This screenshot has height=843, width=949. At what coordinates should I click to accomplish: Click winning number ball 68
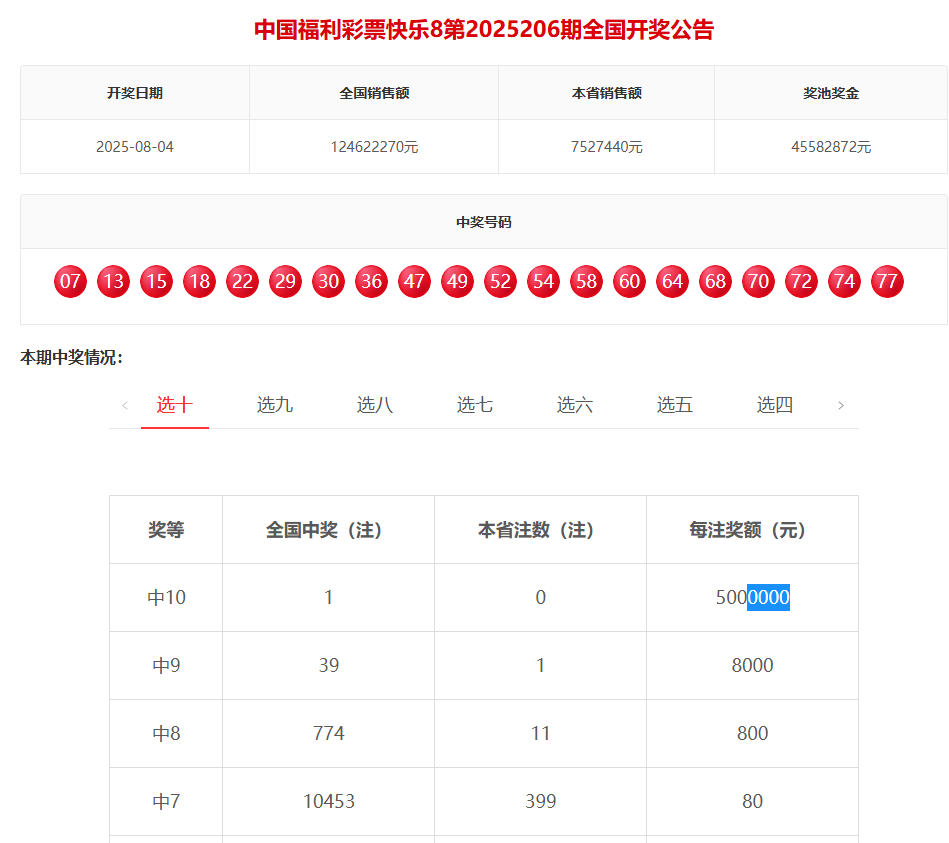pyautogui.click(x=715, y=281)
